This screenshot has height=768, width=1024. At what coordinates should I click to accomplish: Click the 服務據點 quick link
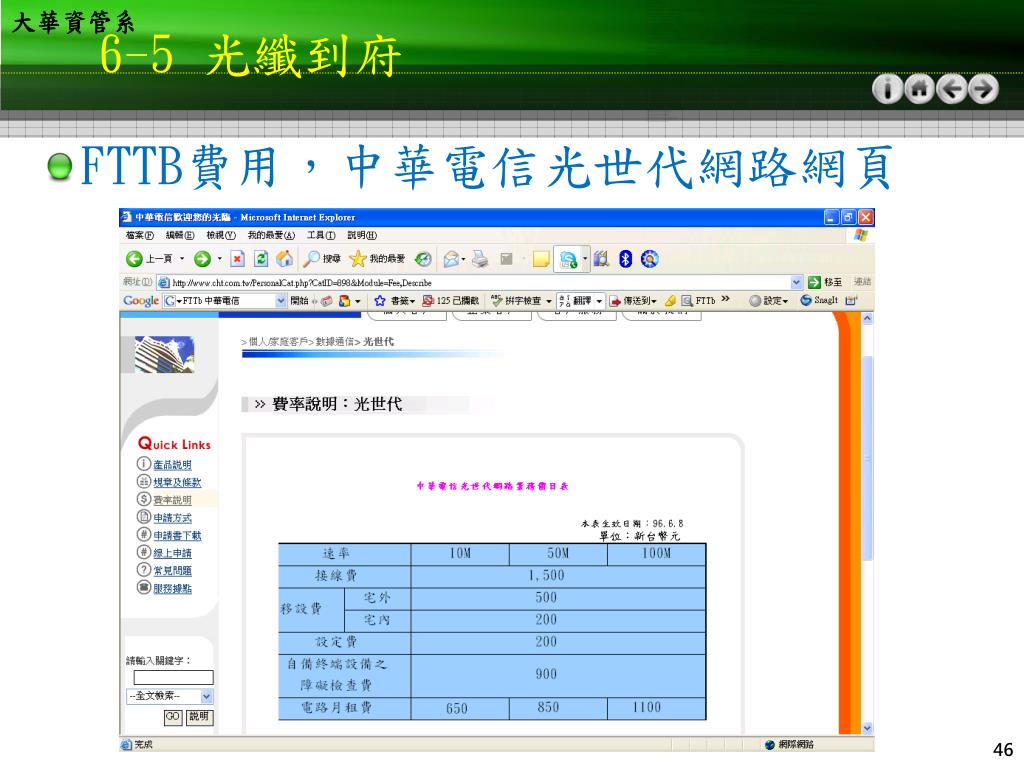tap(172, 588)
